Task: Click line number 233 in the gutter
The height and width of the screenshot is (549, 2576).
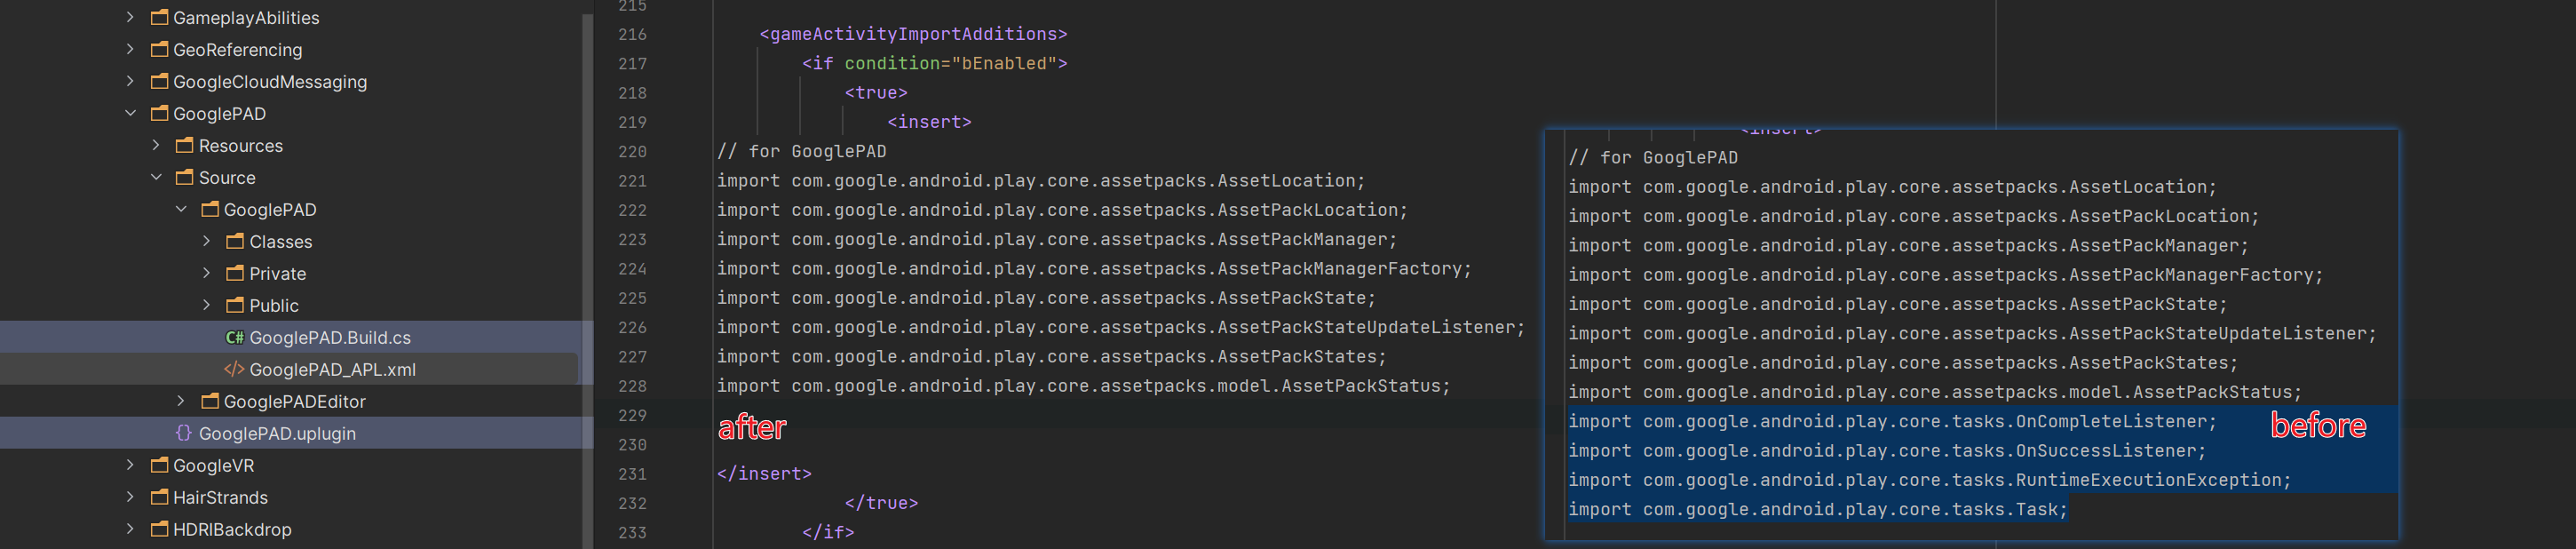Action: point(632,532)
